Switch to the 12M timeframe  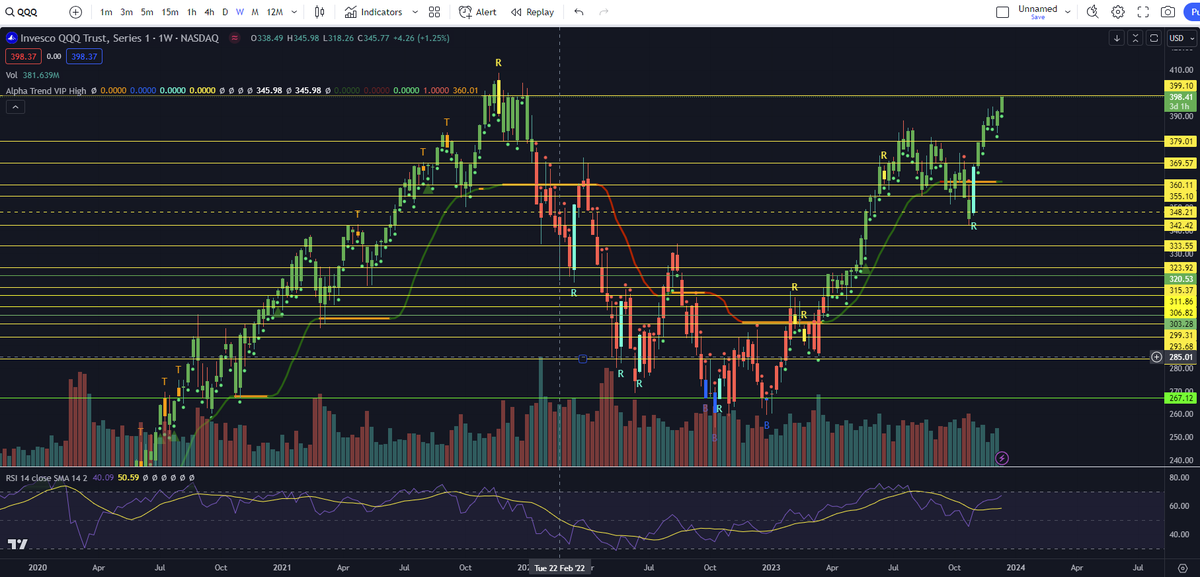point(275,12)
